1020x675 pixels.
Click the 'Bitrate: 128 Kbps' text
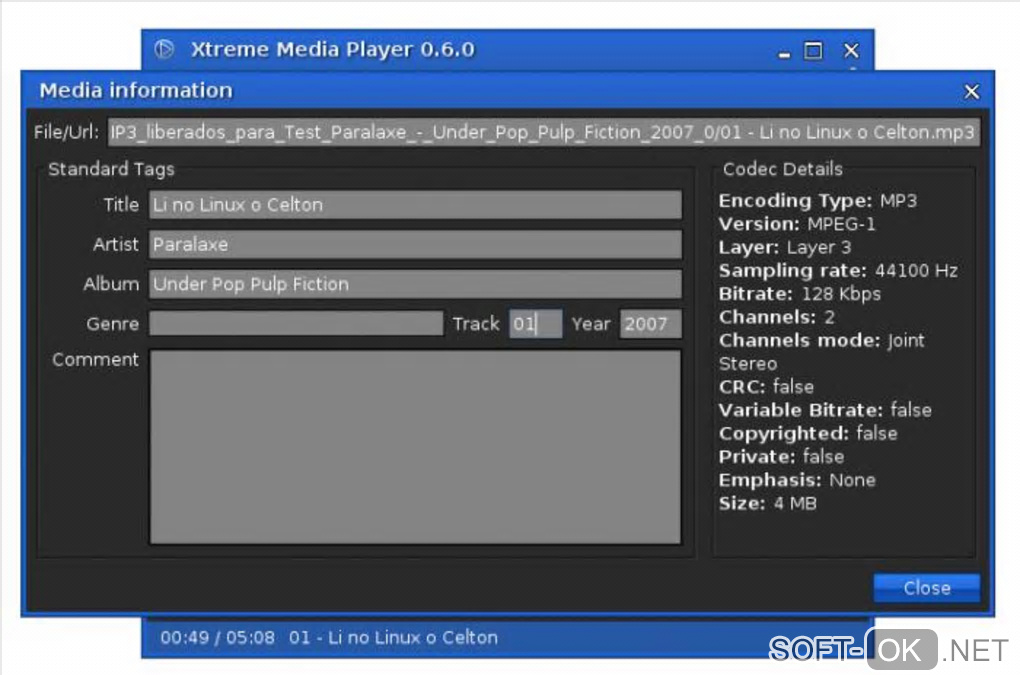coord(799,294)
